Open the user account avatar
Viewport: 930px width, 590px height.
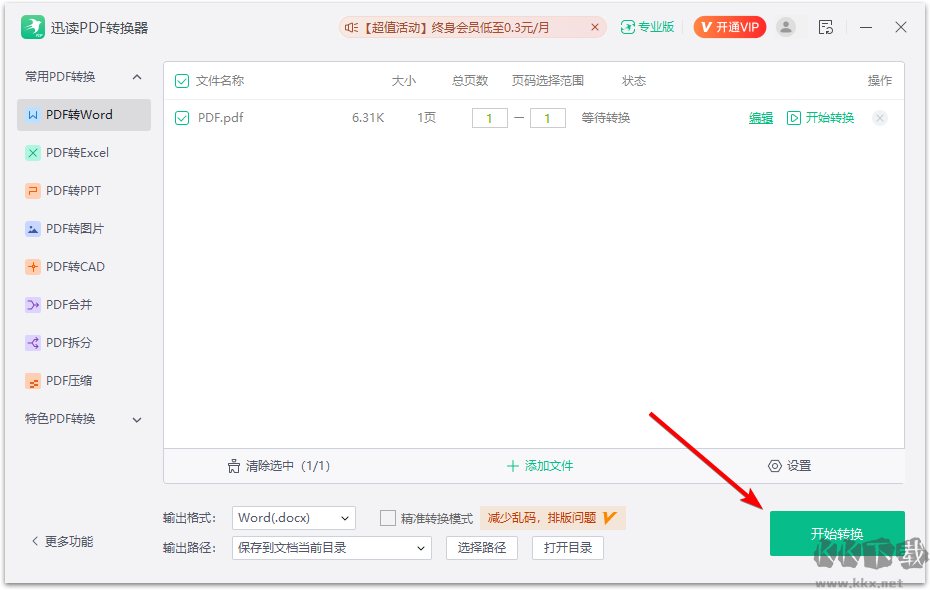(786, 27)
